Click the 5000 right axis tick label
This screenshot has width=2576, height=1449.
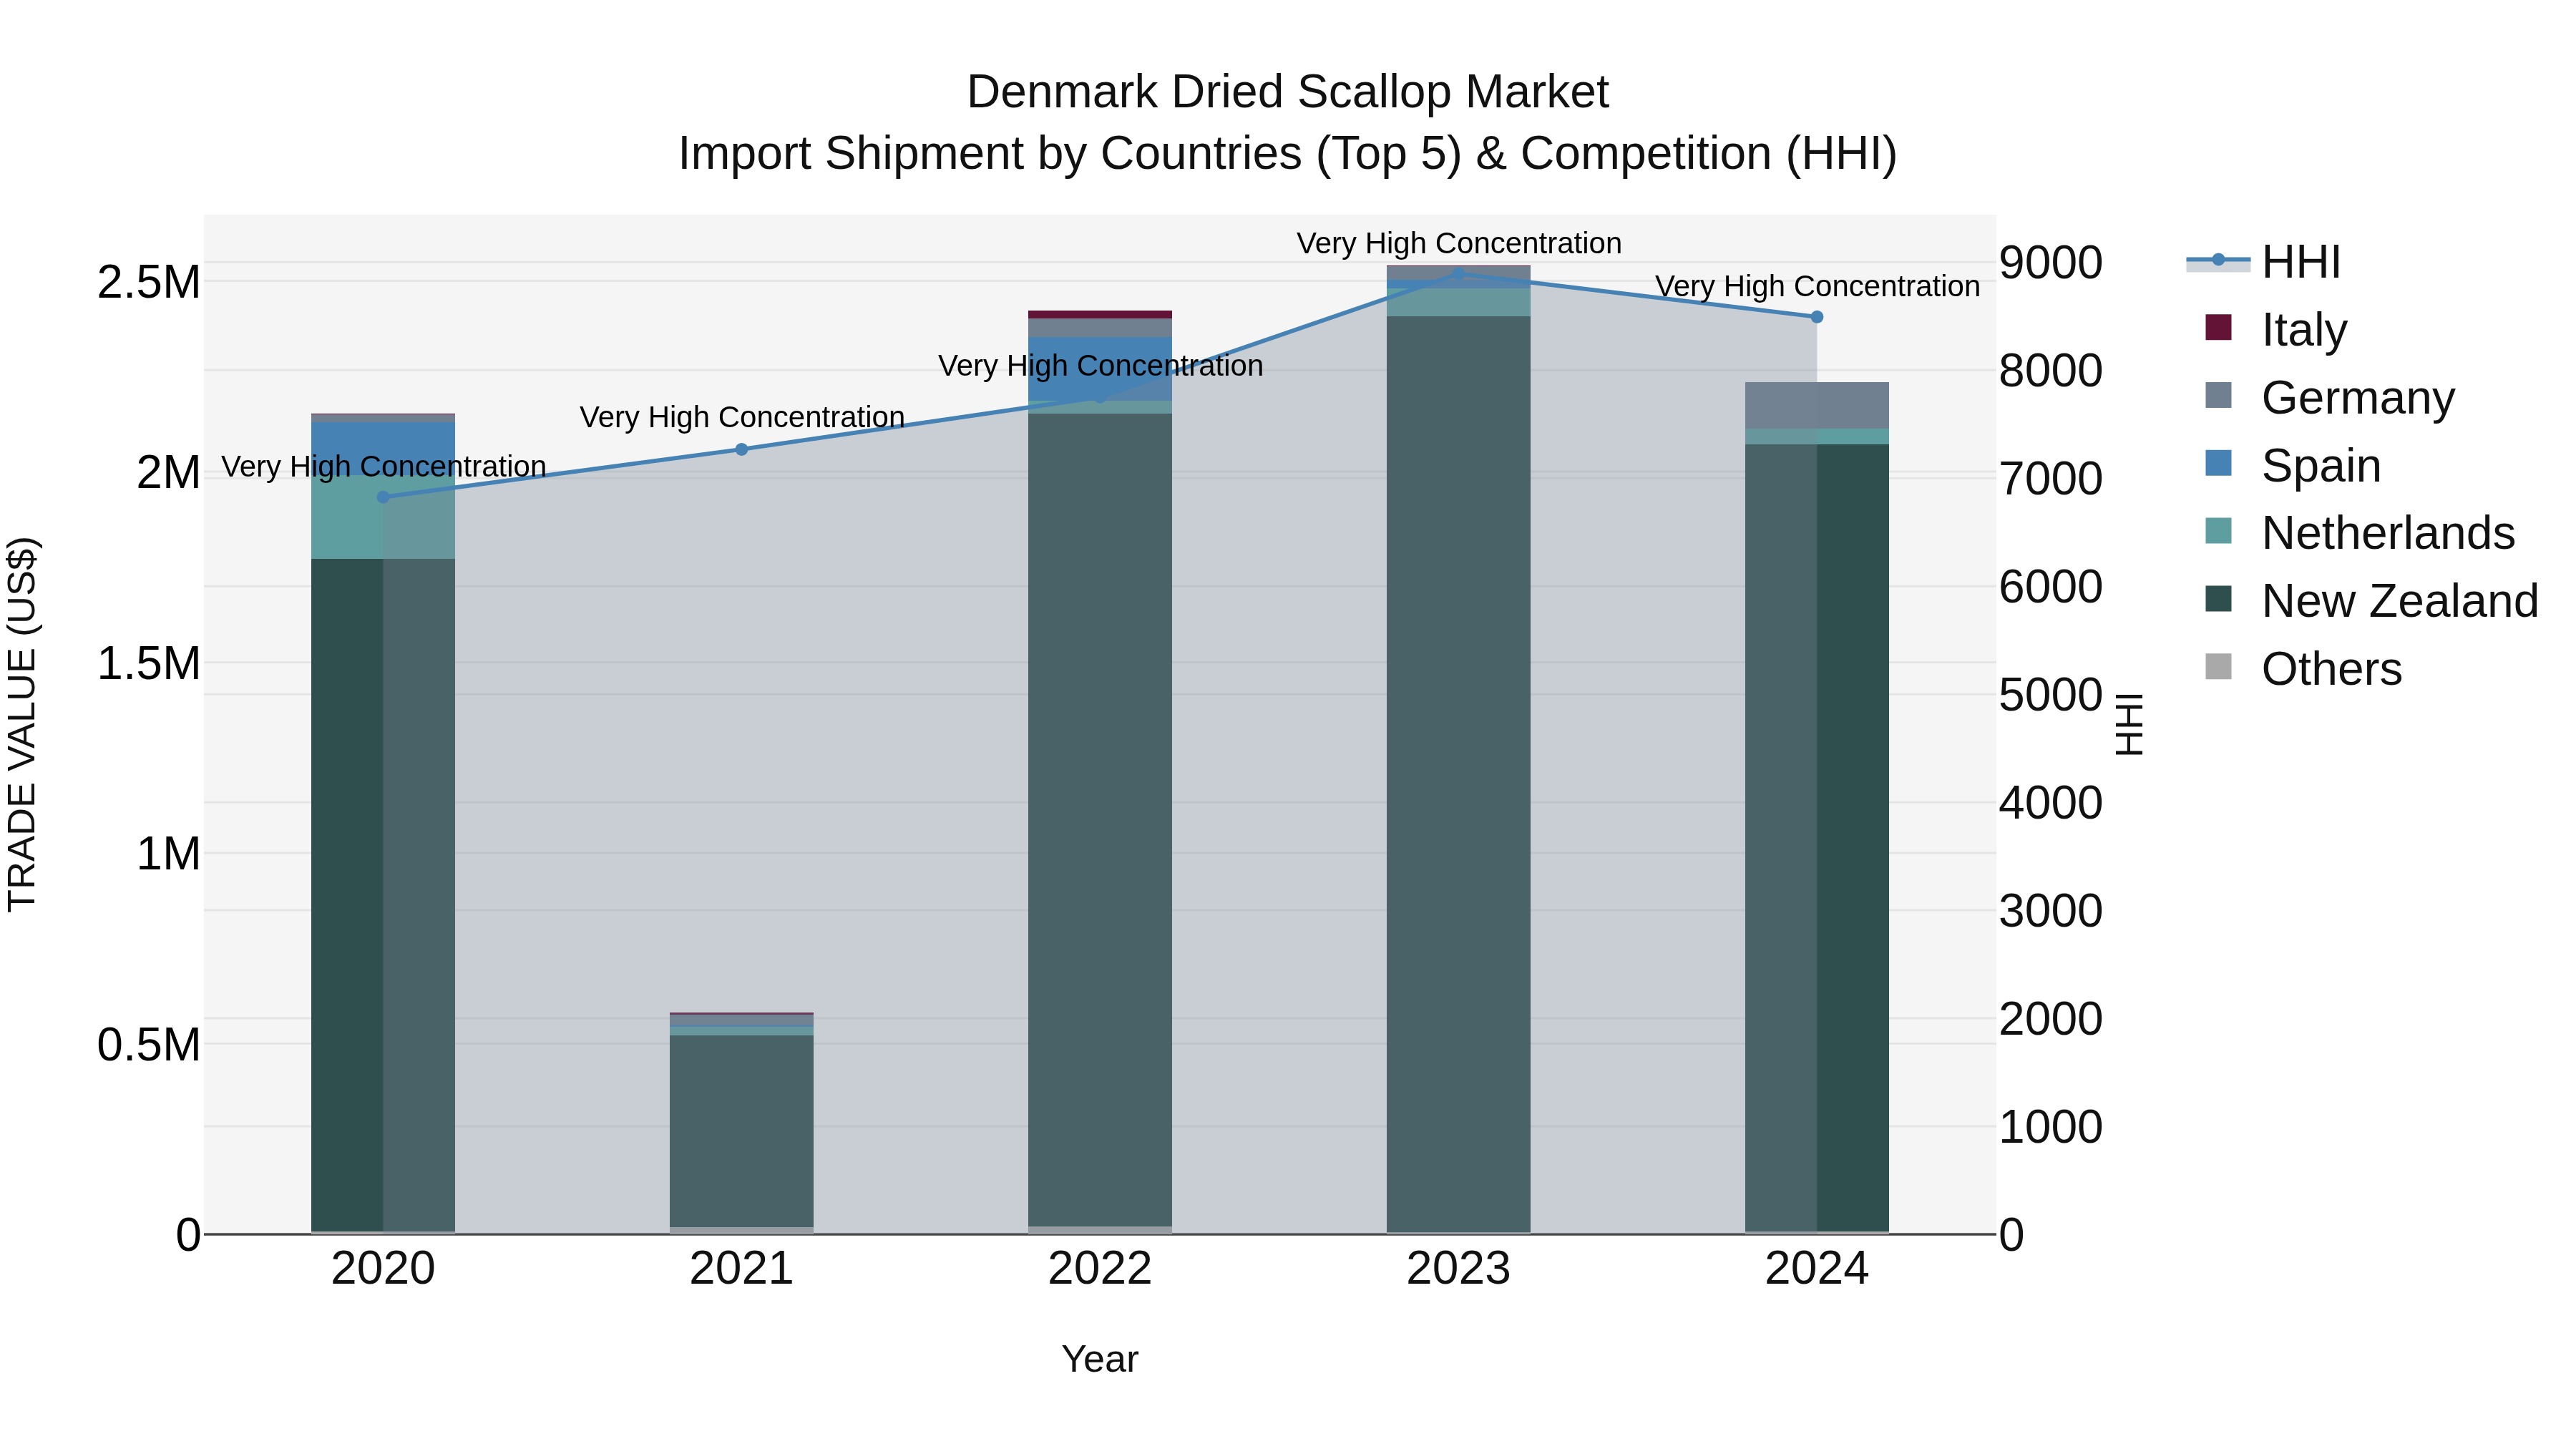click(2051, 695)
